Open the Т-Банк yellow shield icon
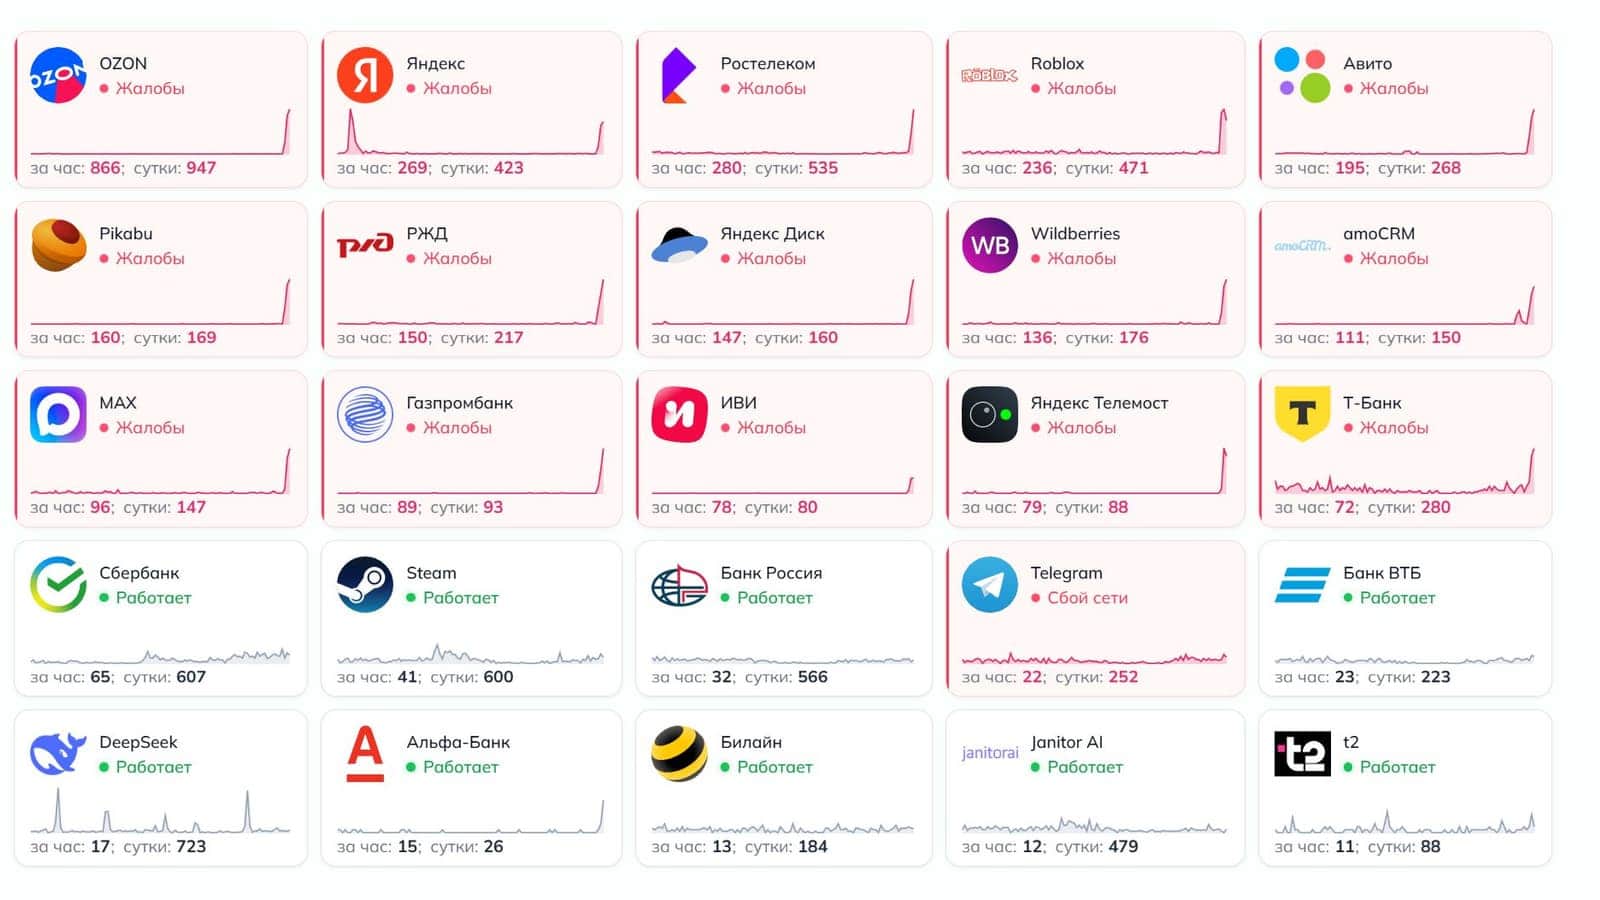Image resolution: width=1600 pixels, height=900 pixels. 1302,414
